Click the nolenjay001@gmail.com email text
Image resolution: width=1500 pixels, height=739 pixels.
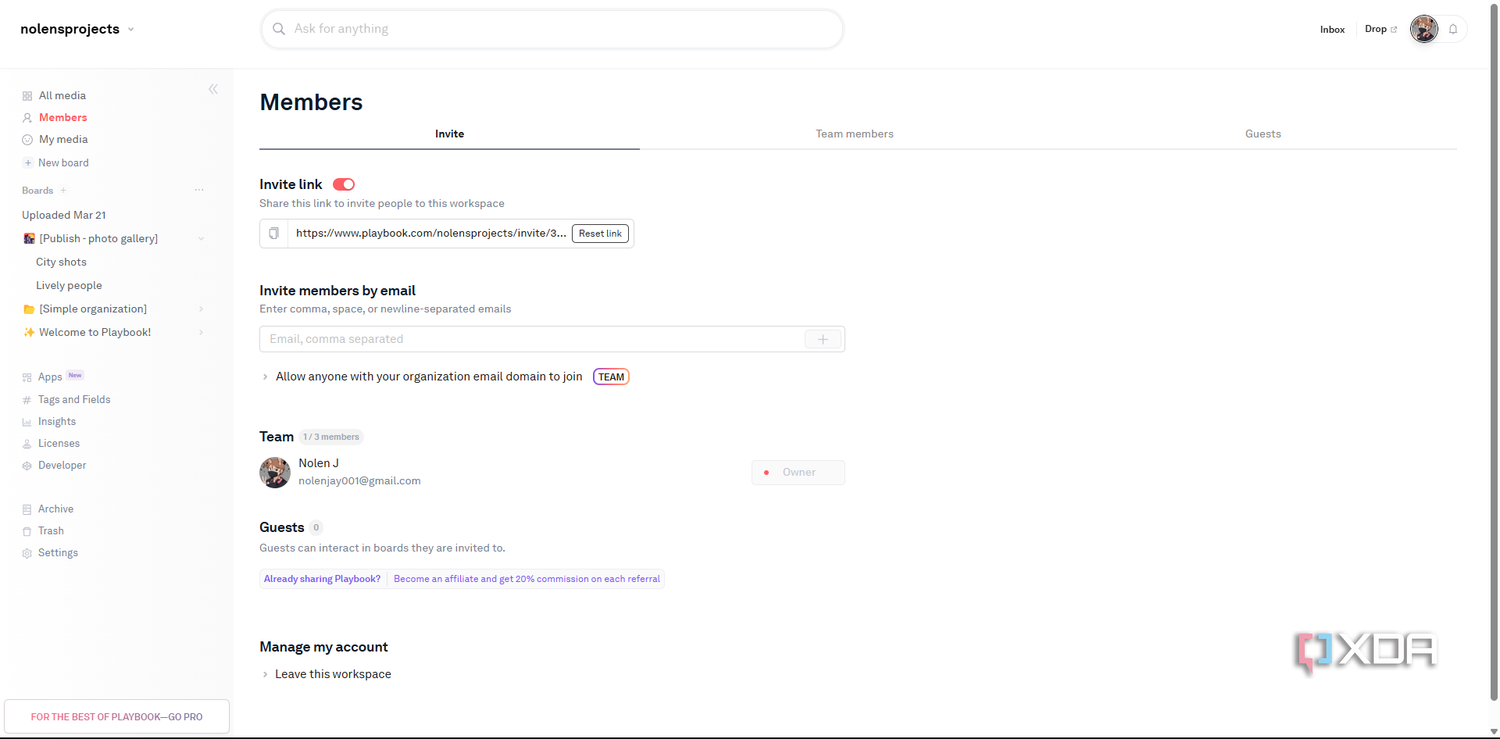(x=359, y=481)
